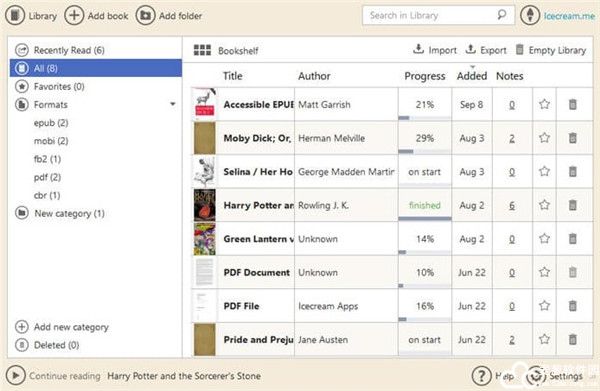Click the Import button
Screen dimensions: 600x391
pyautogui.click(x=435, y=50)
